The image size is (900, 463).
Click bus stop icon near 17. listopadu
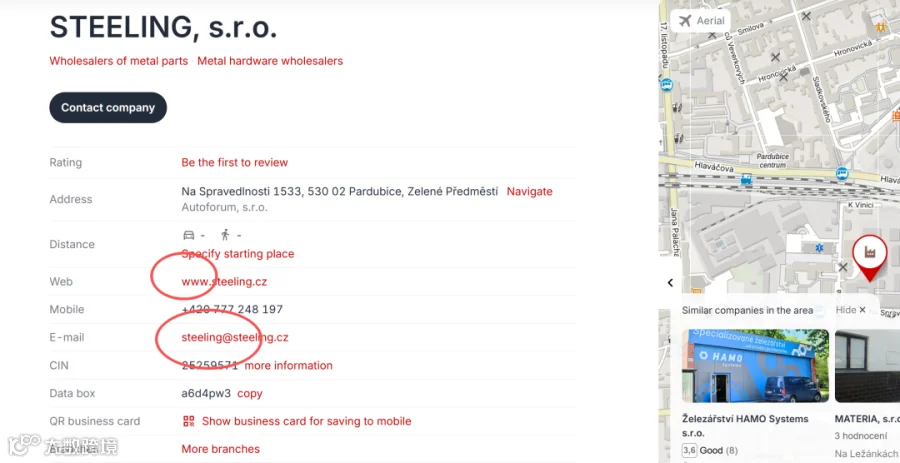pyautogui.click(x=666, y=85)
